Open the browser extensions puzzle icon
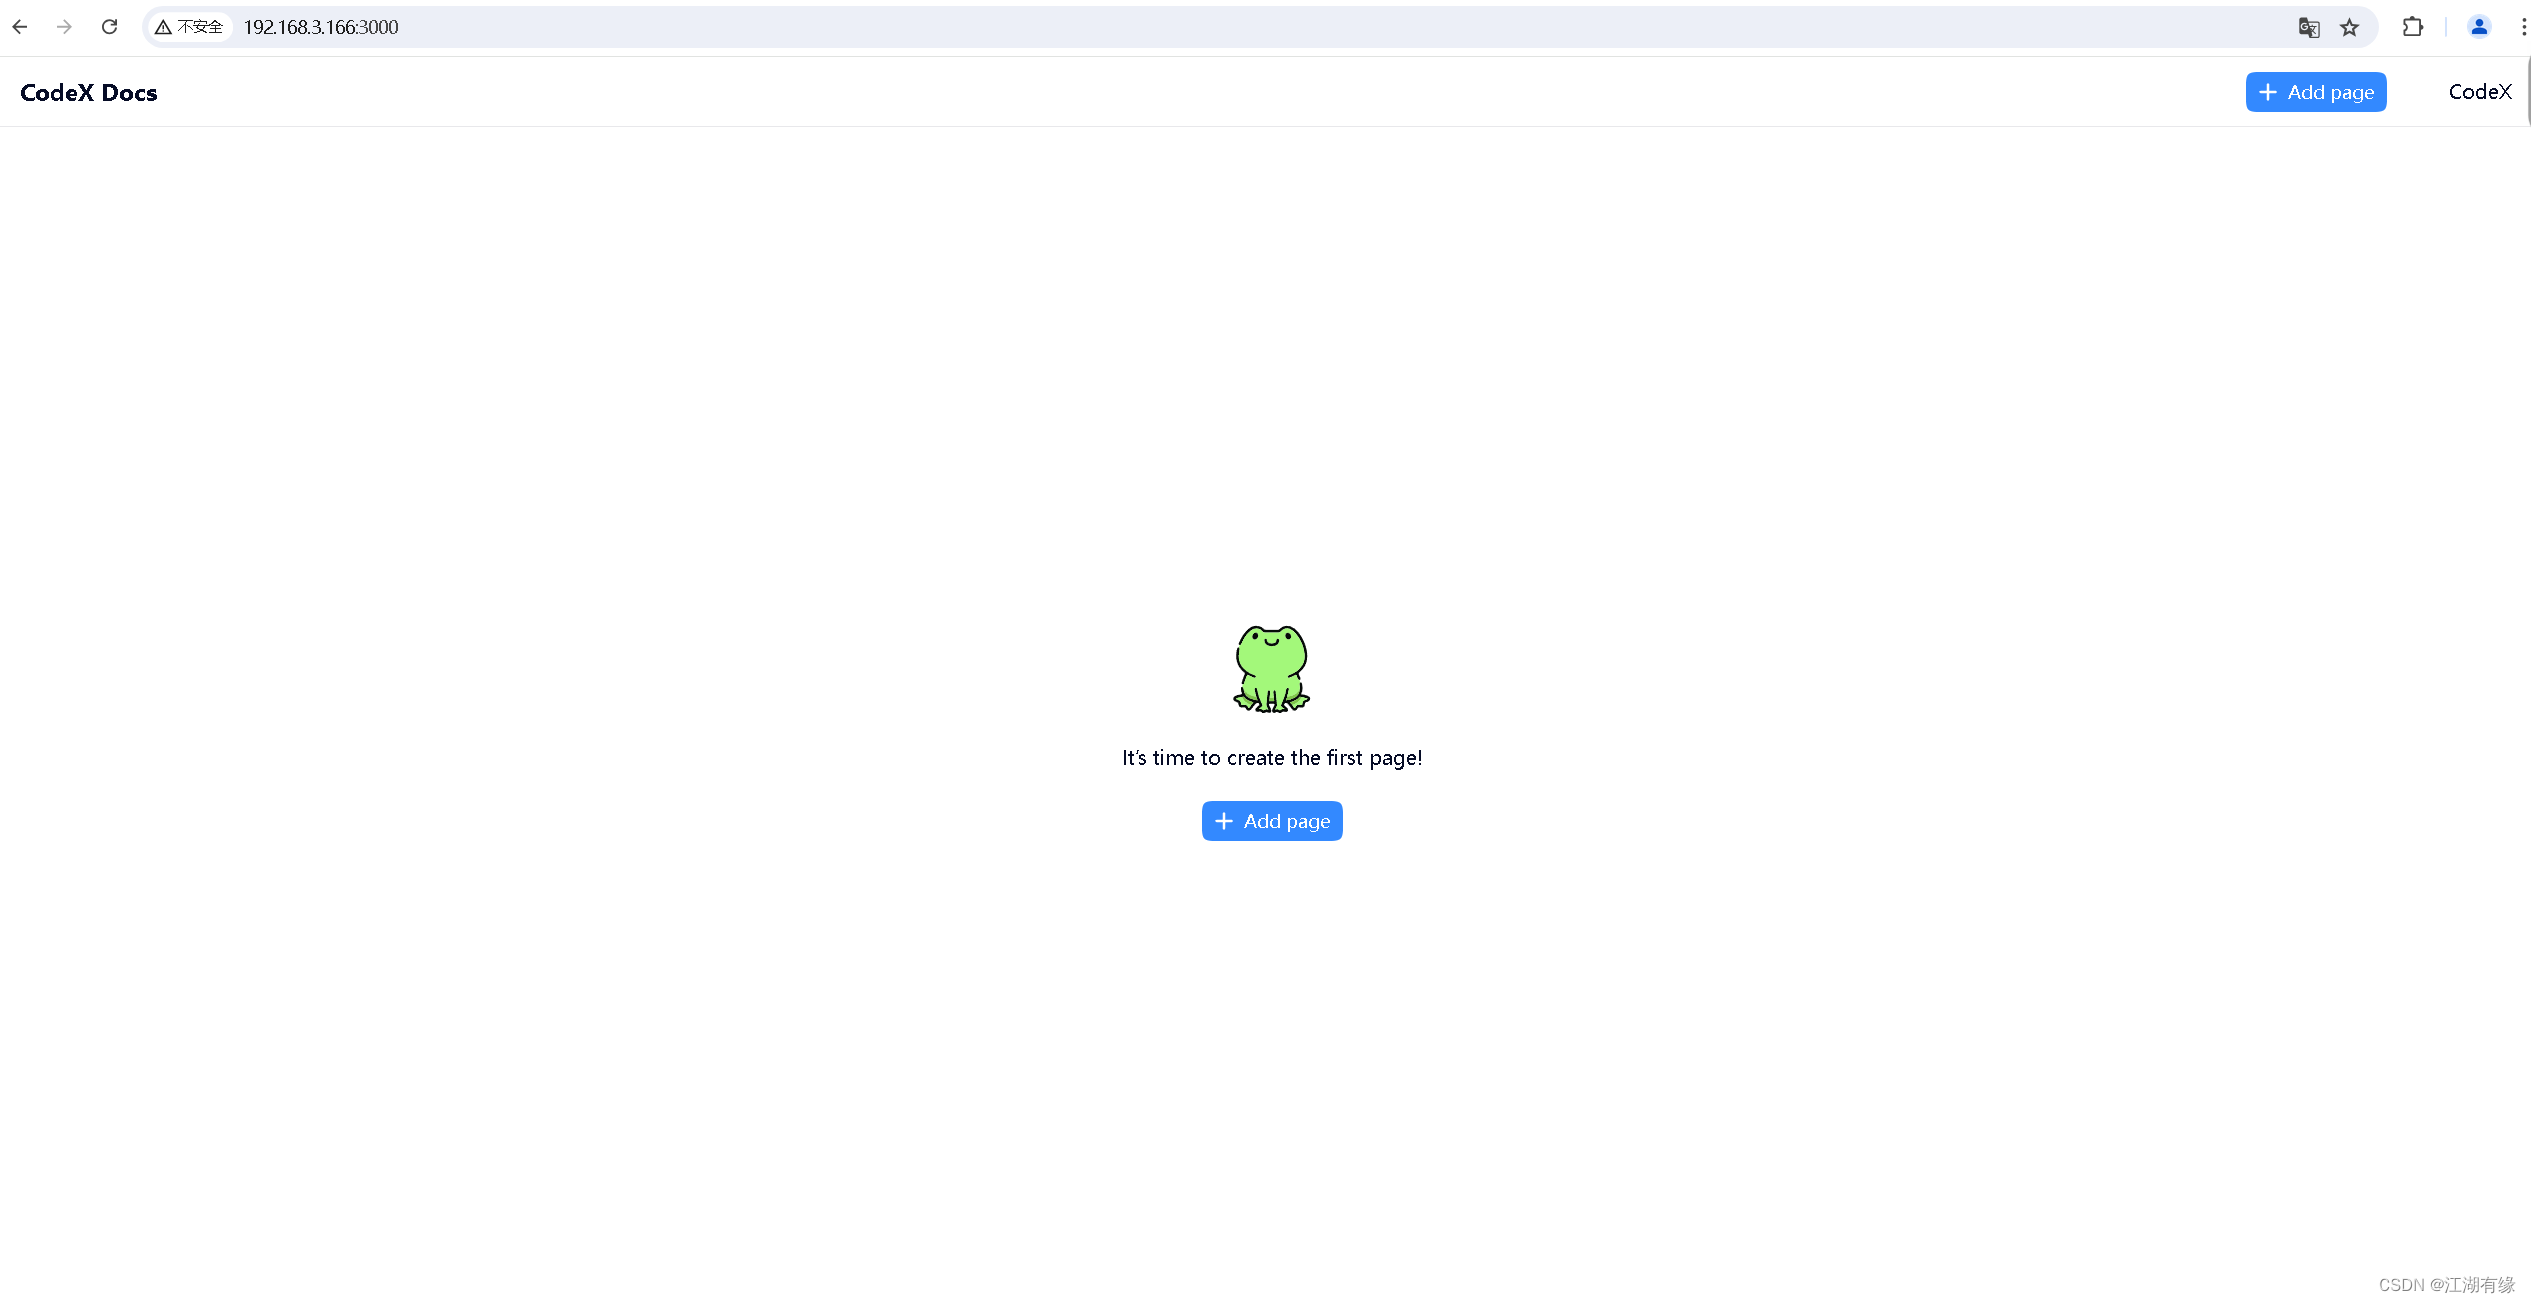 [x=2413, y=27]
